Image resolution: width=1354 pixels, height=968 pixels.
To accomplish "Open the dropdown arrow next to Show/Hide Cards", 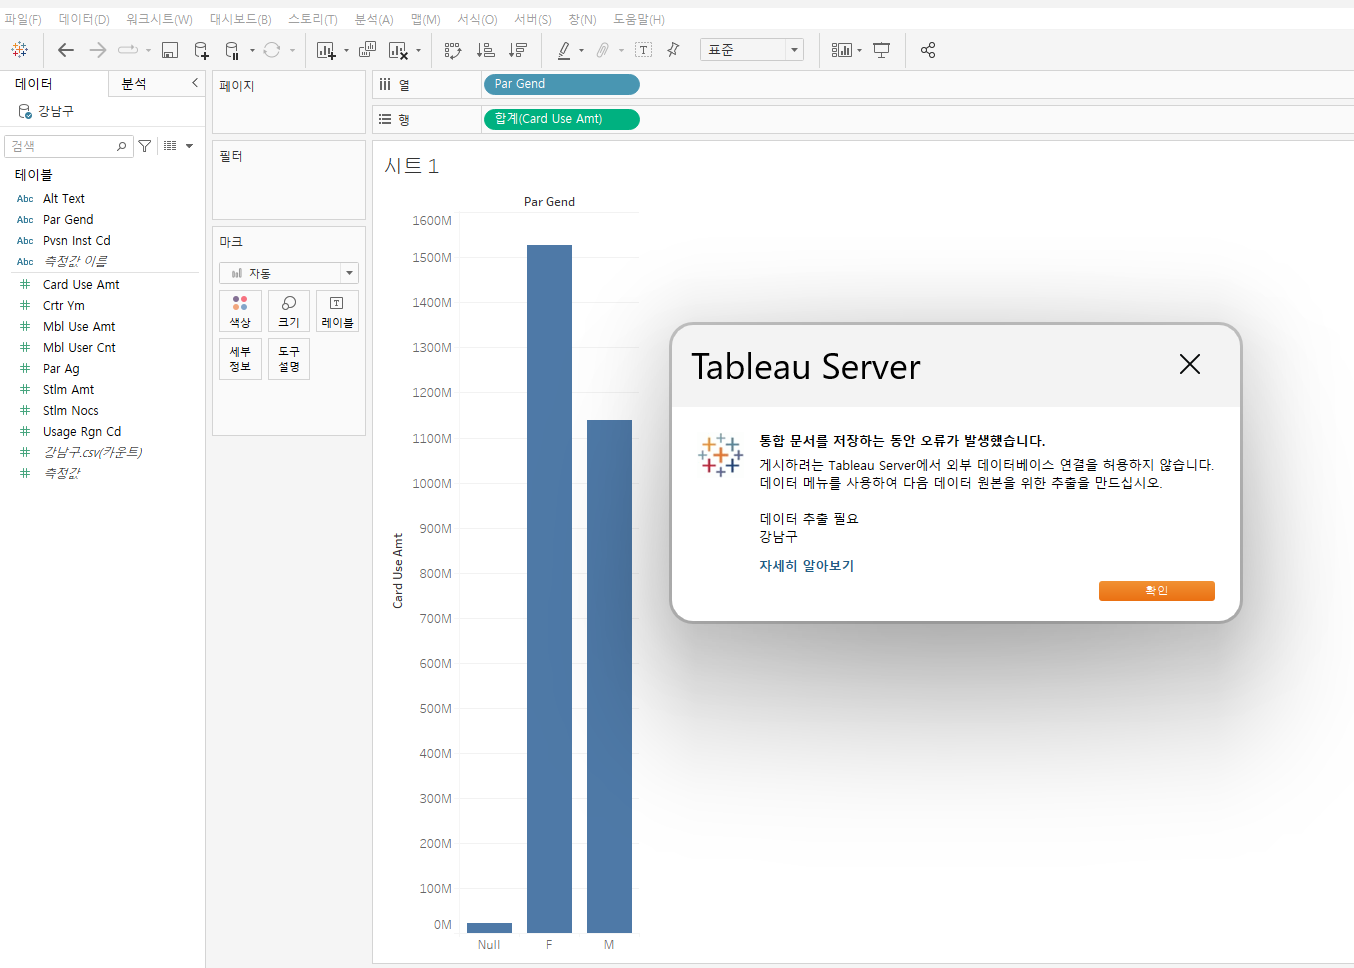I will pyautogui.click(x=859, y=51).
